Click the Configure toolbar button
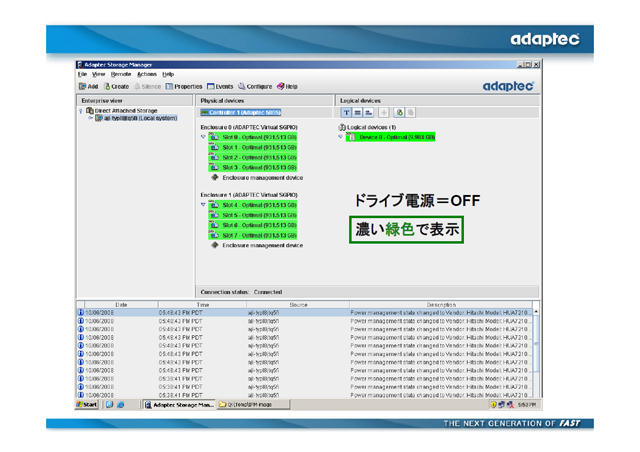This screenshot has height=452, width=640. click(255, 87)
